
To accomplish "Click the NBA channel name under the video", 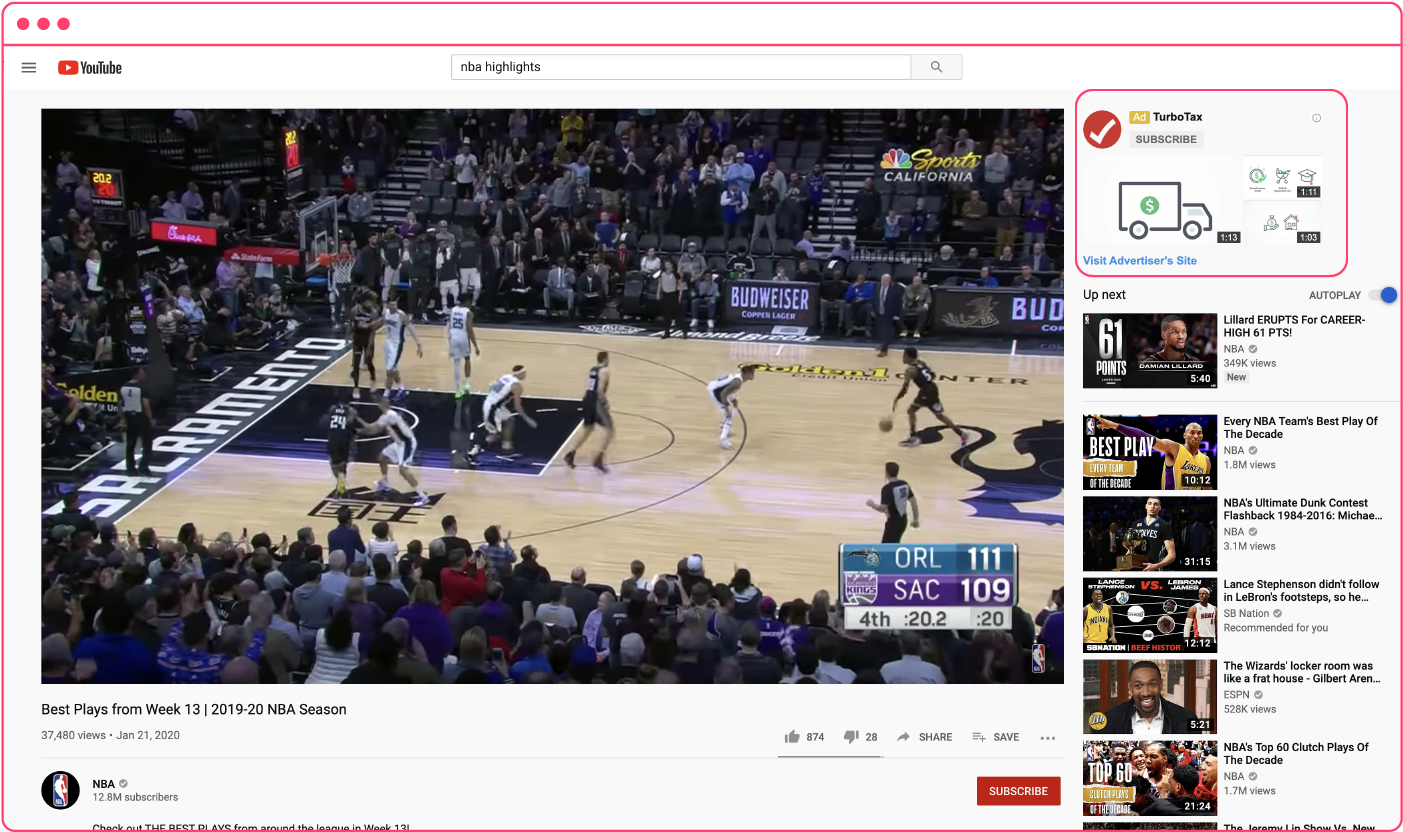I will (104, 784).
